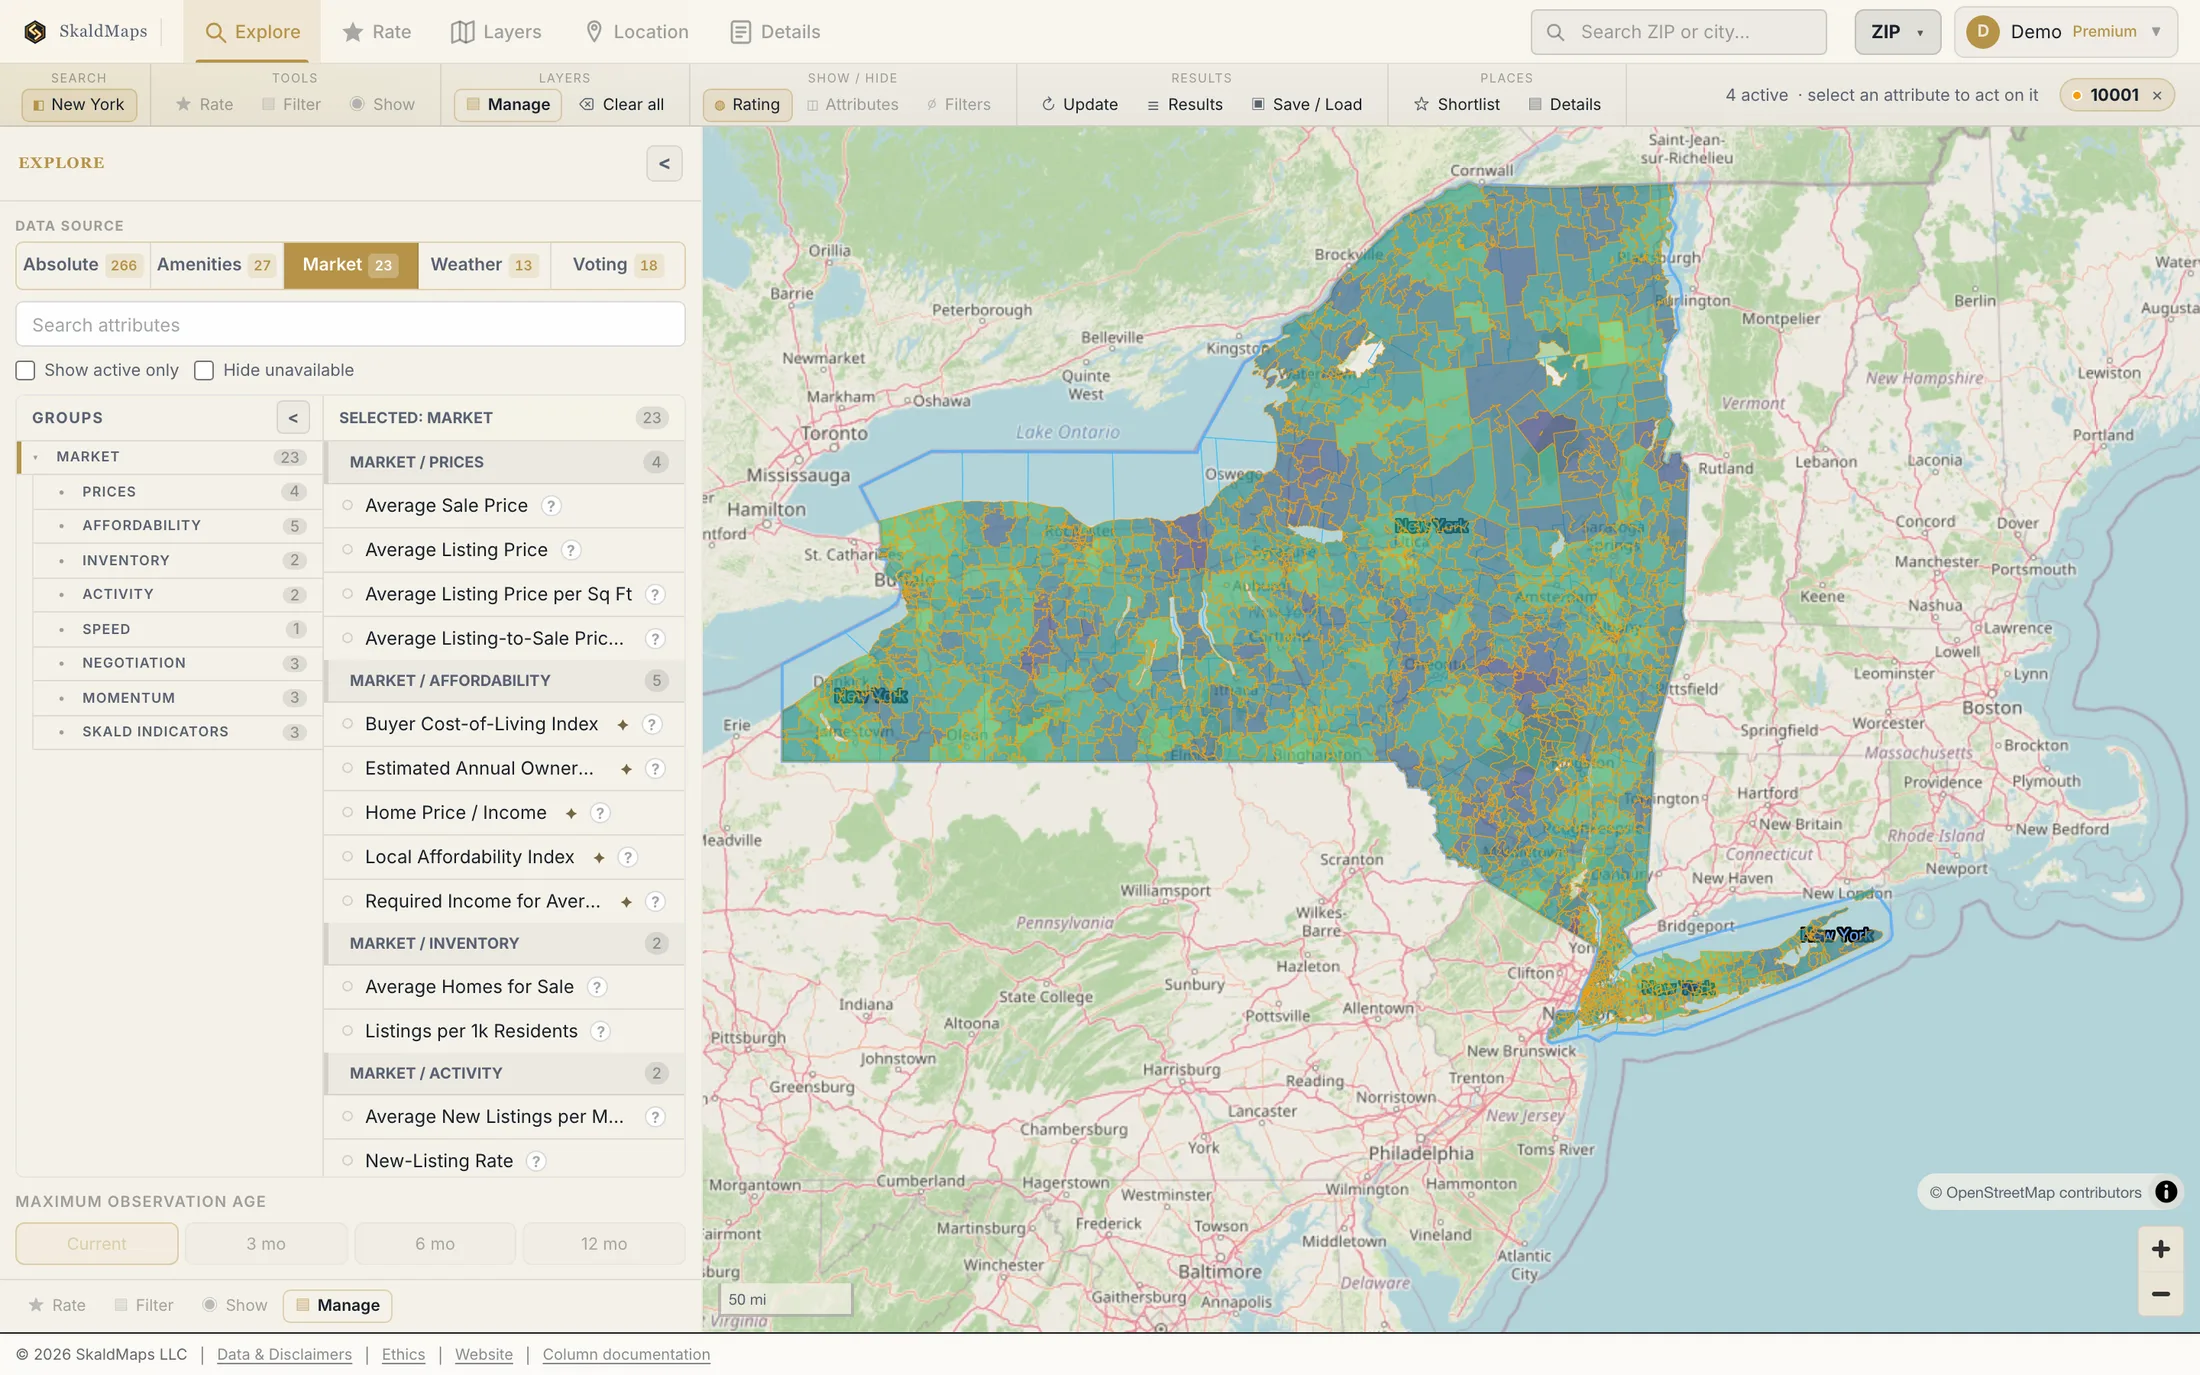The height and width of the screenshot is (1375, 2200).
Task: Zoom in on the map
Action: 2160,1249
